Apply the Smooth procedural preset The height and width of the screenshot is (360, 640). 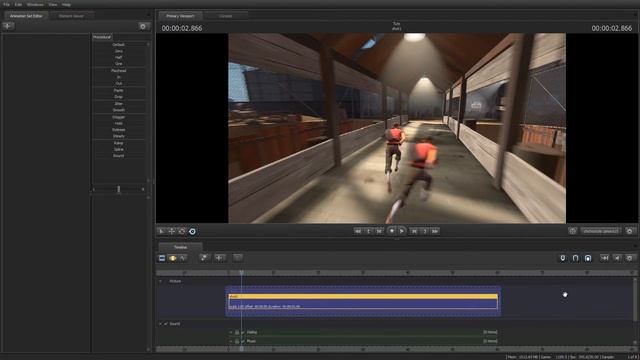[x=118, y=110]
